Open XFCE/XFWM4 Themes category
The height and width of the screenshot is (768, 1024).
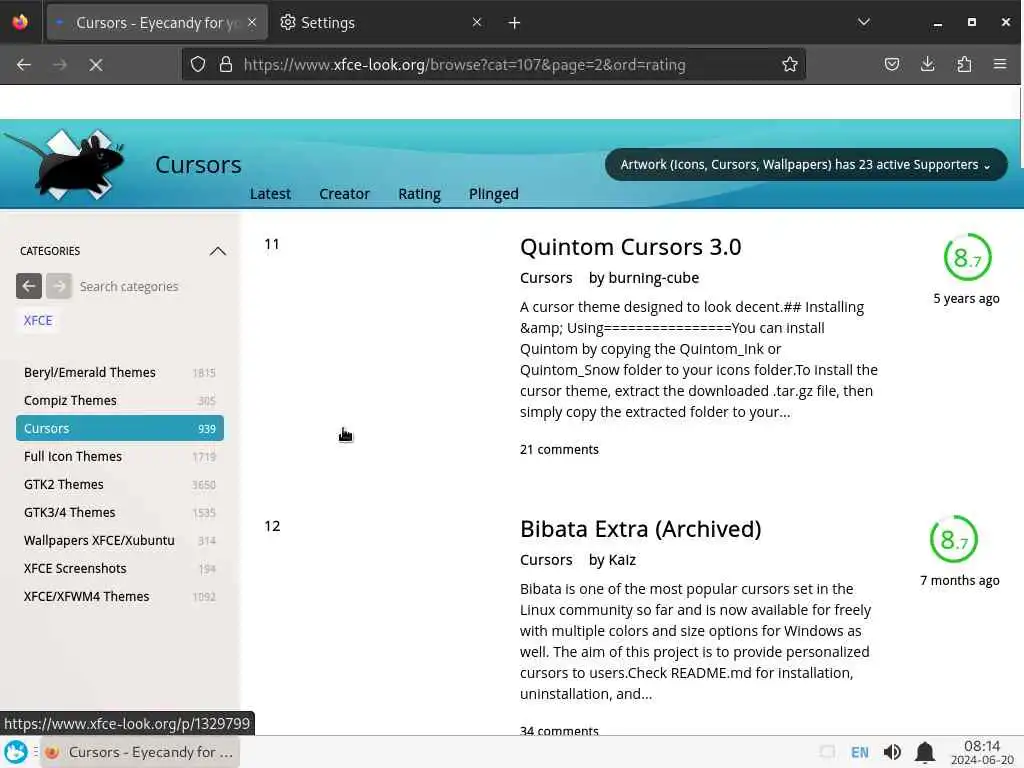[120, 597]
